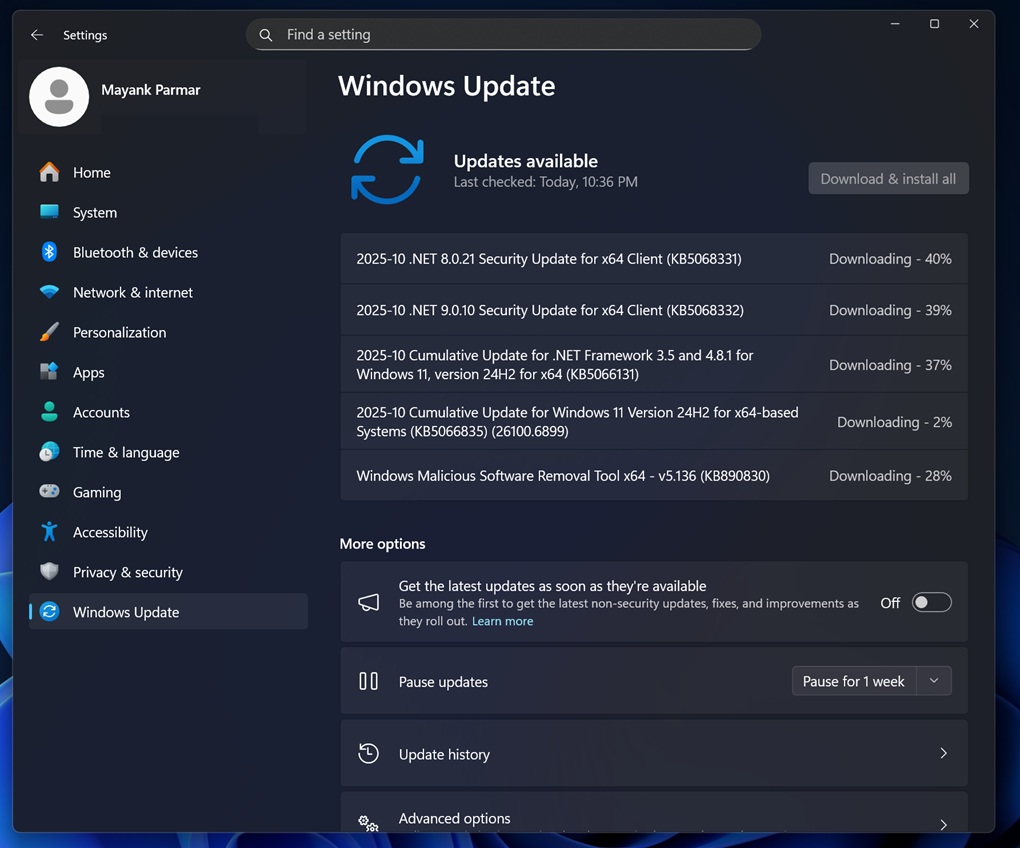
Task: Click the Bluetooth & devices icon
Action: (49, 252)
